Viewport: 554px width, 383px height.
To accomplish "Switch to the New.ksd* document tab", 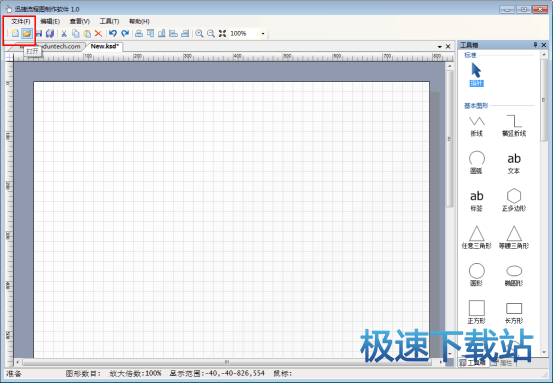I will point(105,46).
